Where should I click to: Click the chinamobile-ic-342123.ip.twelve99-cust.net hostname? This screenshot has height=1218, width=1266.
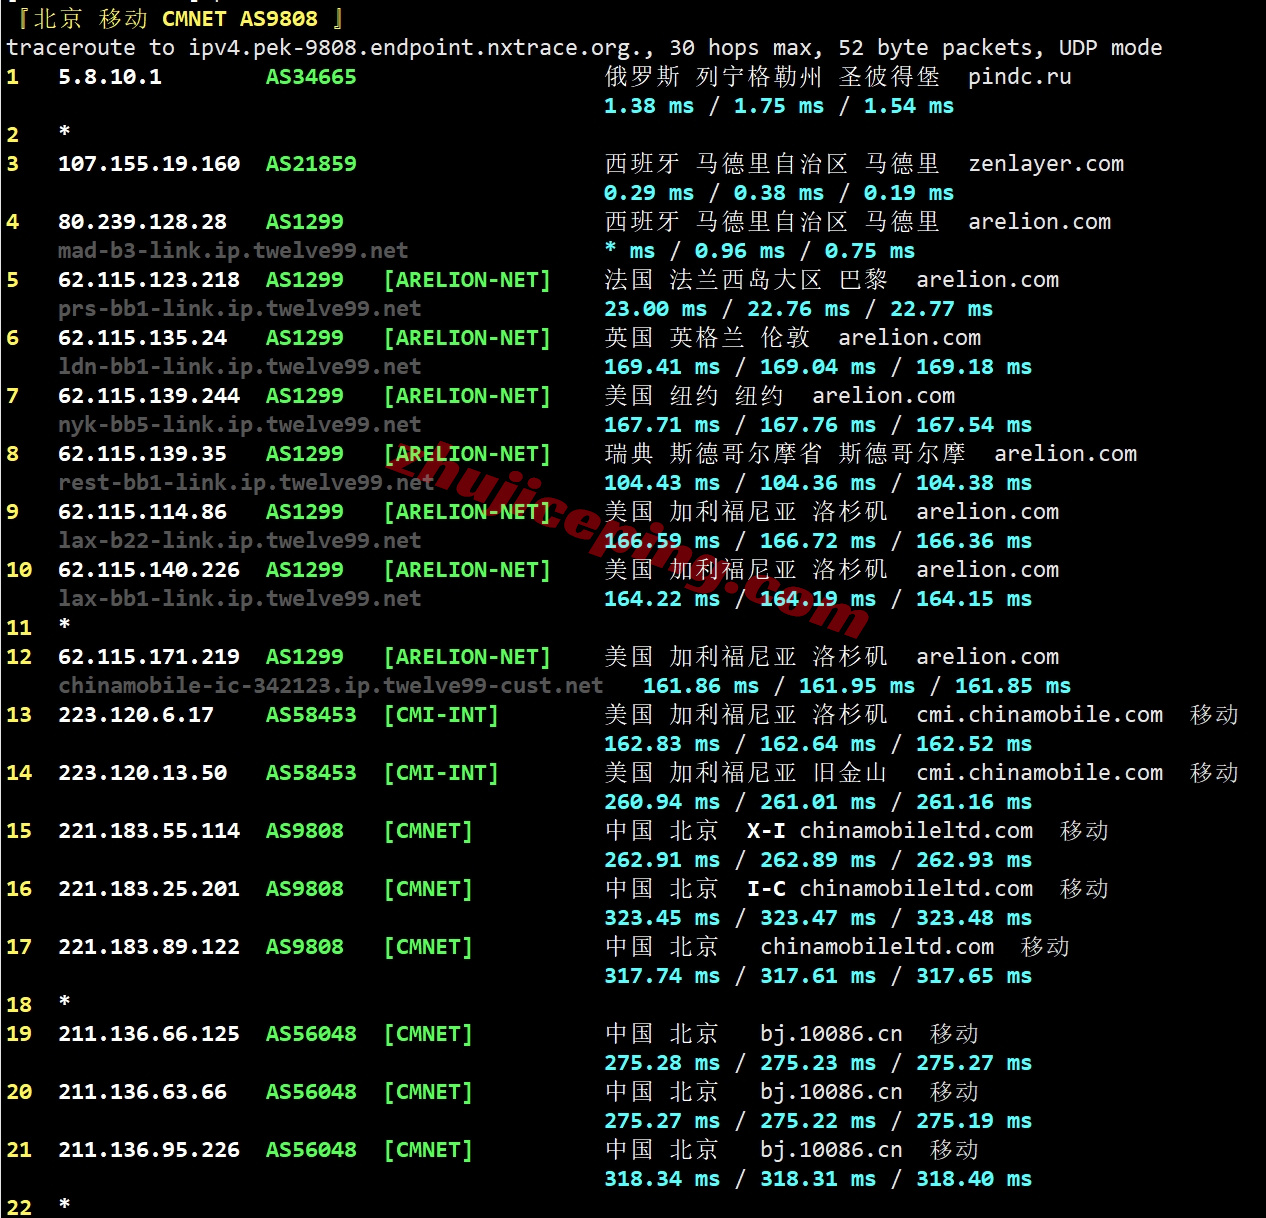point(330,686)
